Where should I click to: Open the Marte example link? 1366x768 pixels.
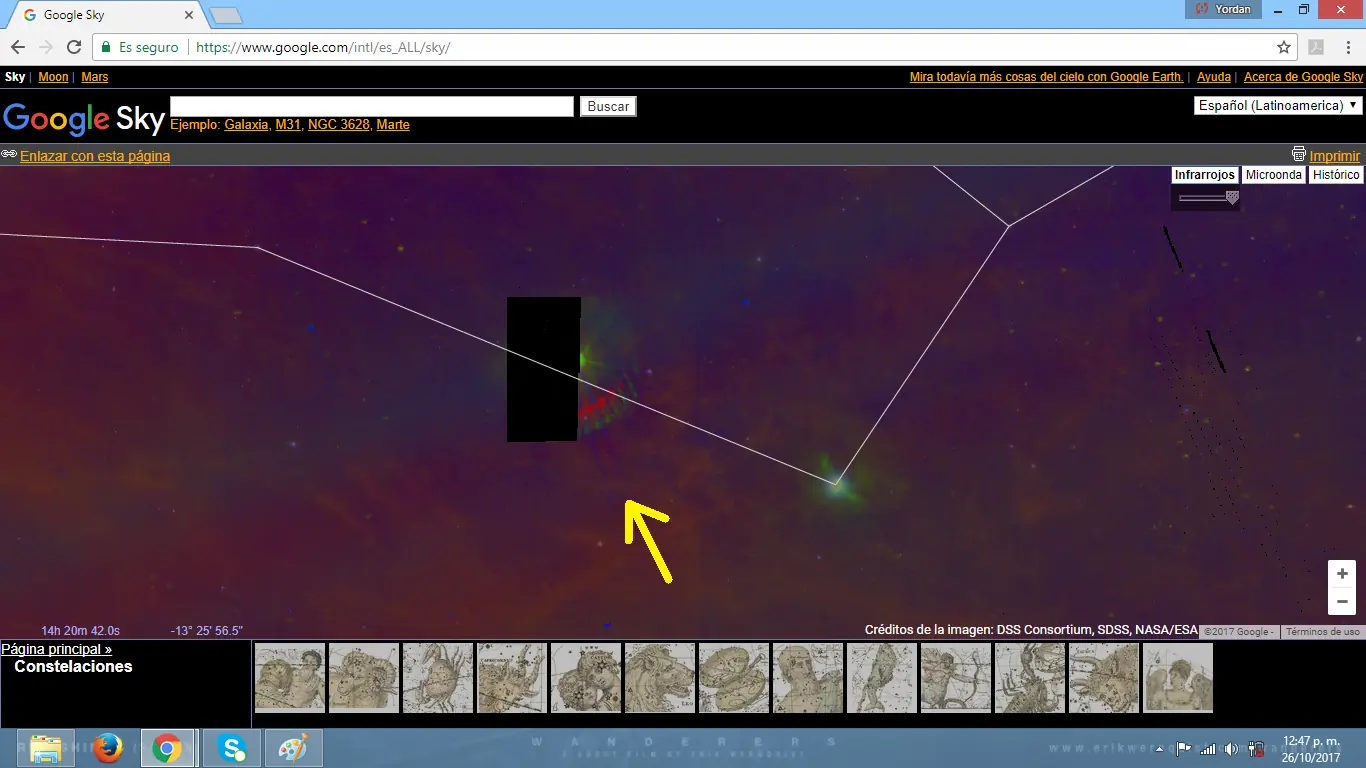click(x=393, y=125)
